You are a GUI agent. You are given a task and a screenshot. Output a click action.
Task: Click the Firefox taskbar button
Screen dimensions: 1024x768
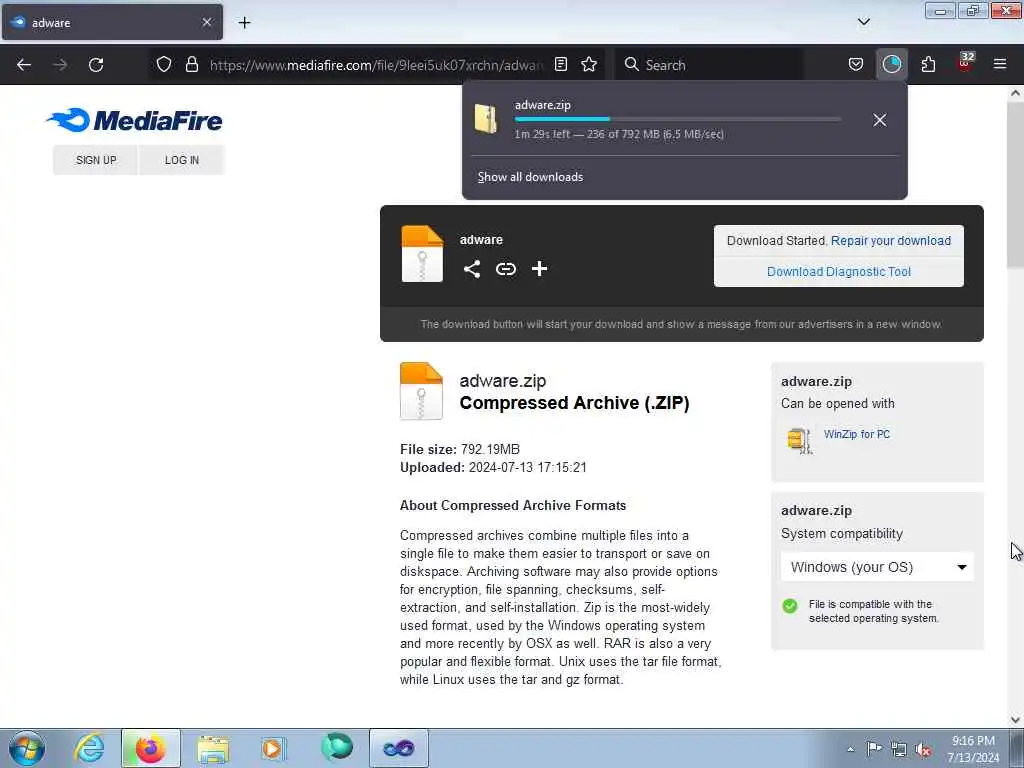click(150, 748)
